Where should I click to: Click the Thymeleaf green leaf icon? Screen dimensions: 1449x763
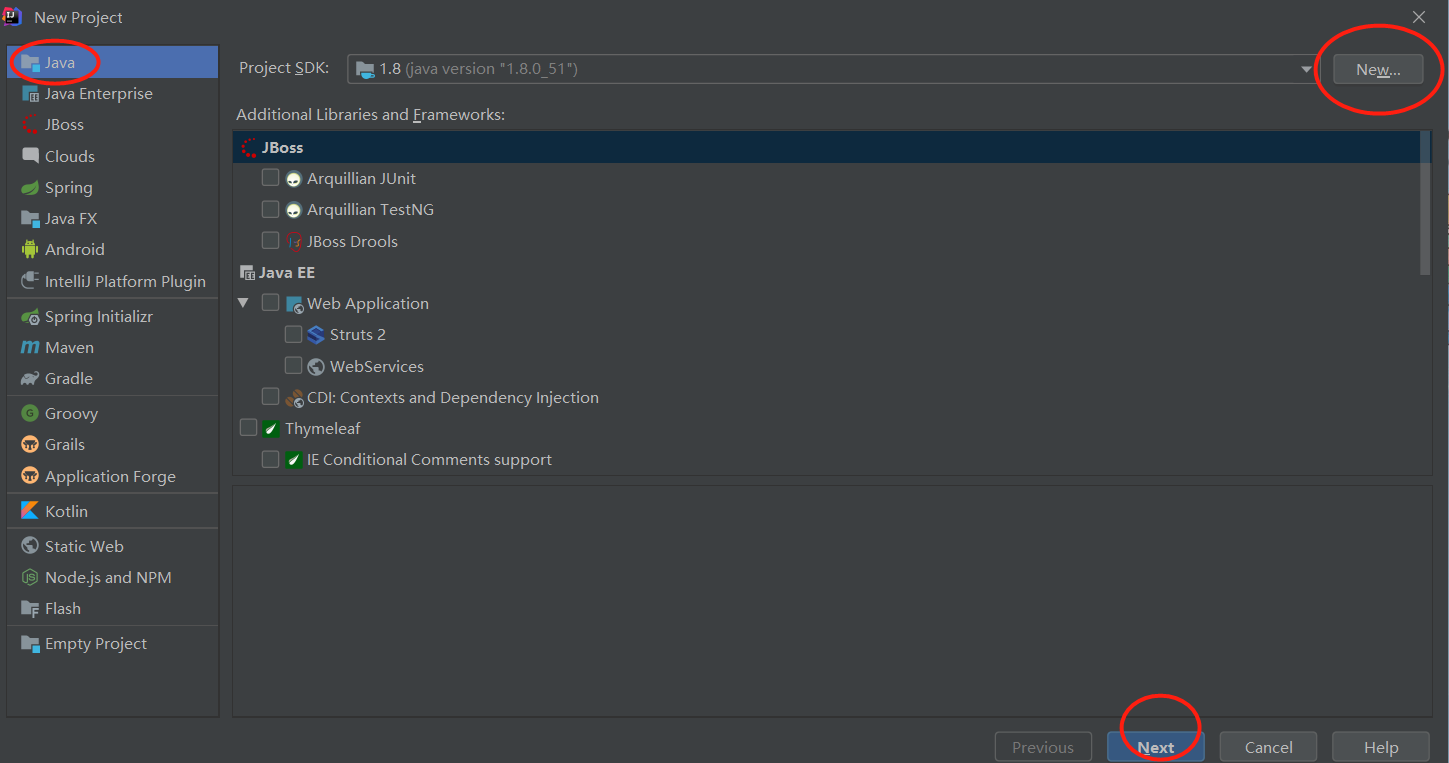coord(270,429)
